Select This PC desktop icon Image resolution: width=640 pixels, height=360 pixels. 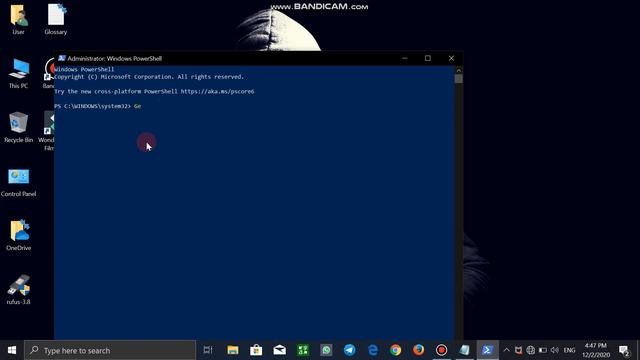point(18,73)
